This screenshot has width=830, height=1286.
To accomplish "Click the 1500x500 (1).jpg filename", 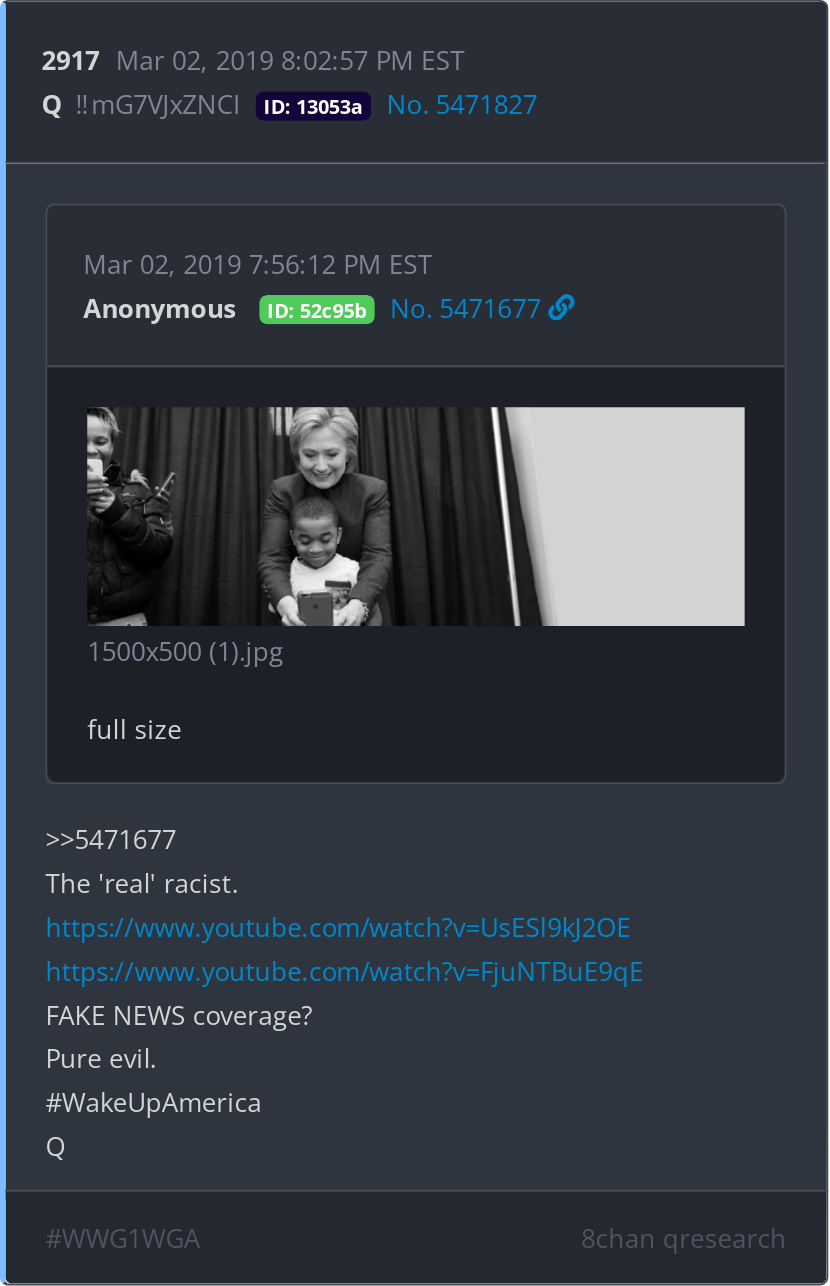I will 185,653.
